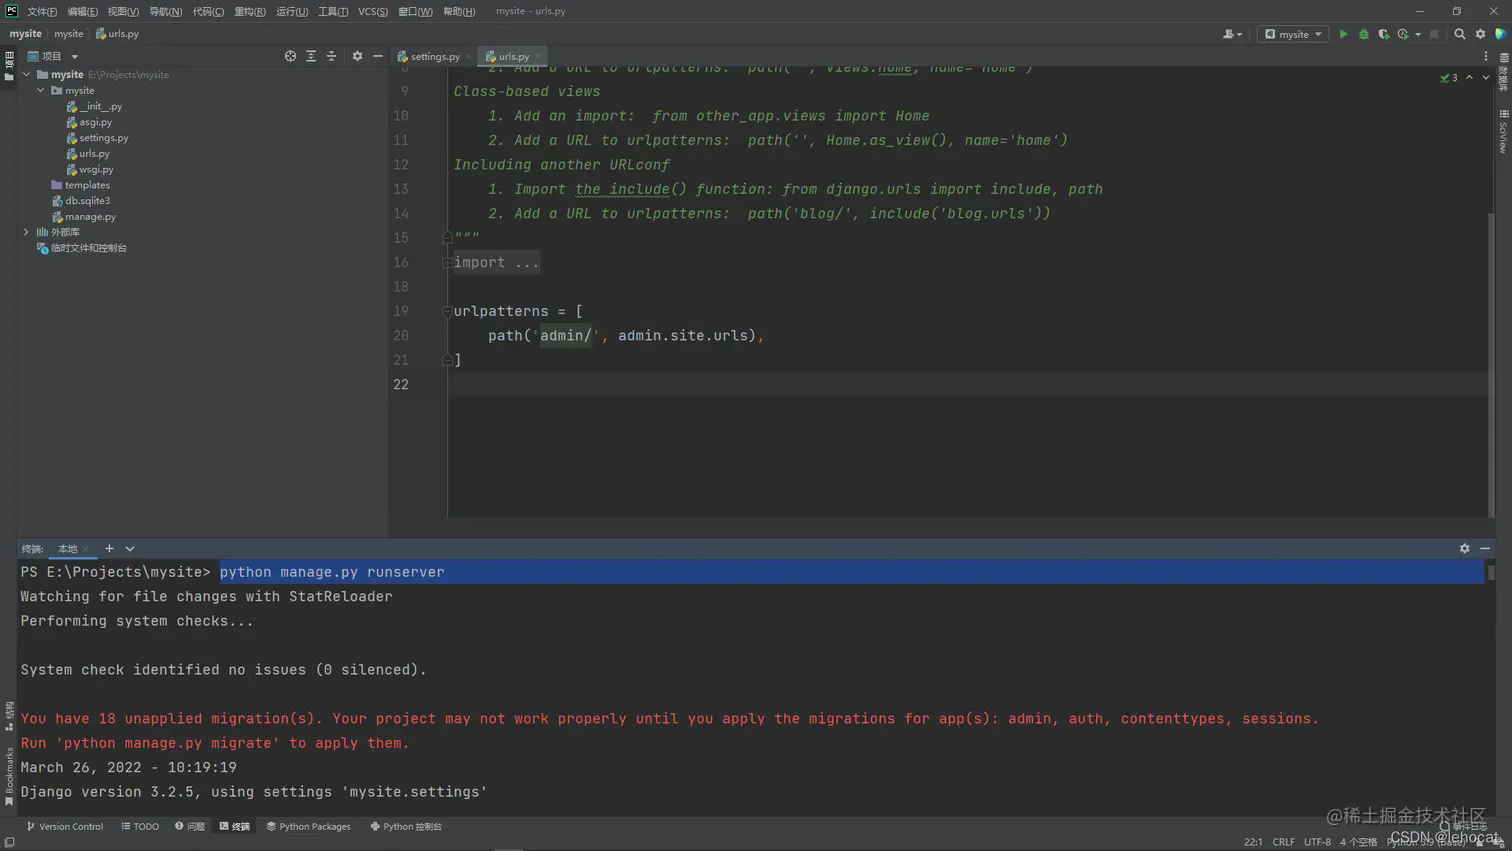
Task: Collapse the root mysite project folder
Action: 27,74
